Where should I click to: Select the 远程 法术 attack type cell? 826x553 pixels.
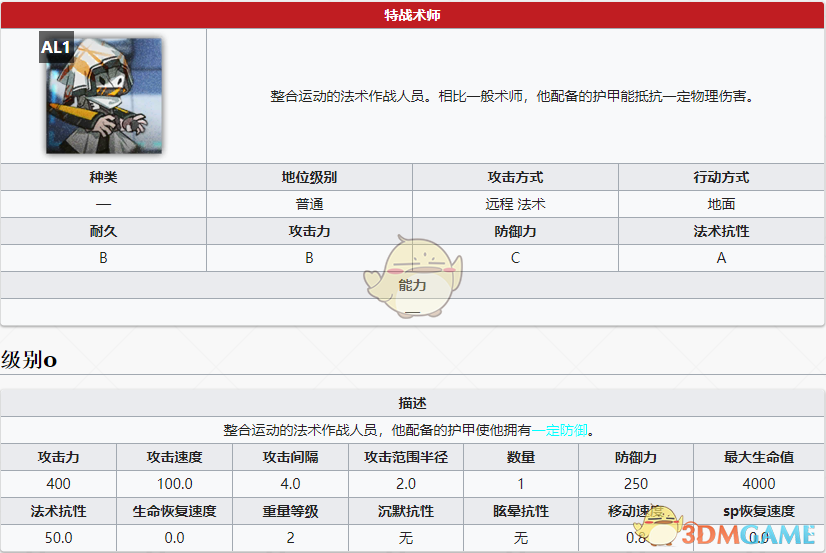pyautogui.click(x=515, y=204)
